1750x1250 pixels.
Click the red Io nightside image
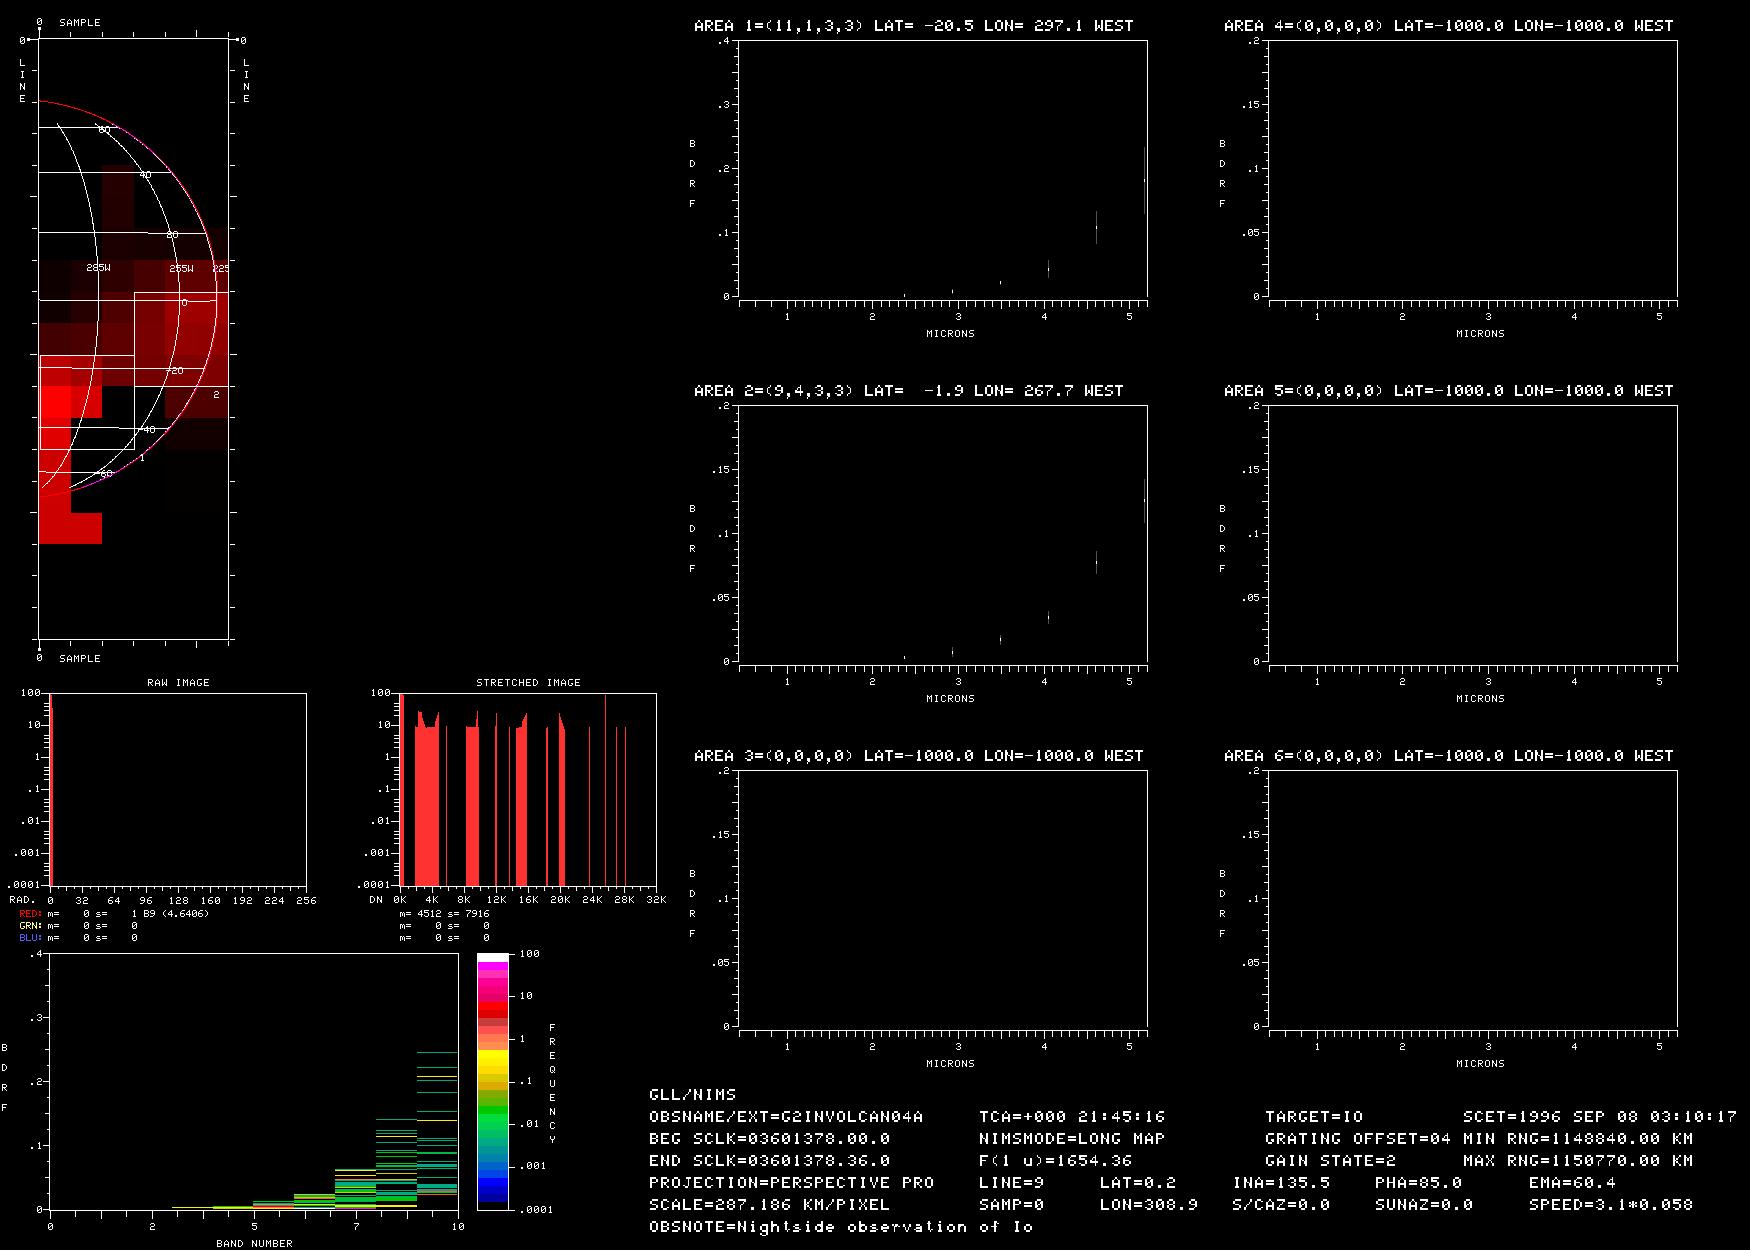(134, 340)
